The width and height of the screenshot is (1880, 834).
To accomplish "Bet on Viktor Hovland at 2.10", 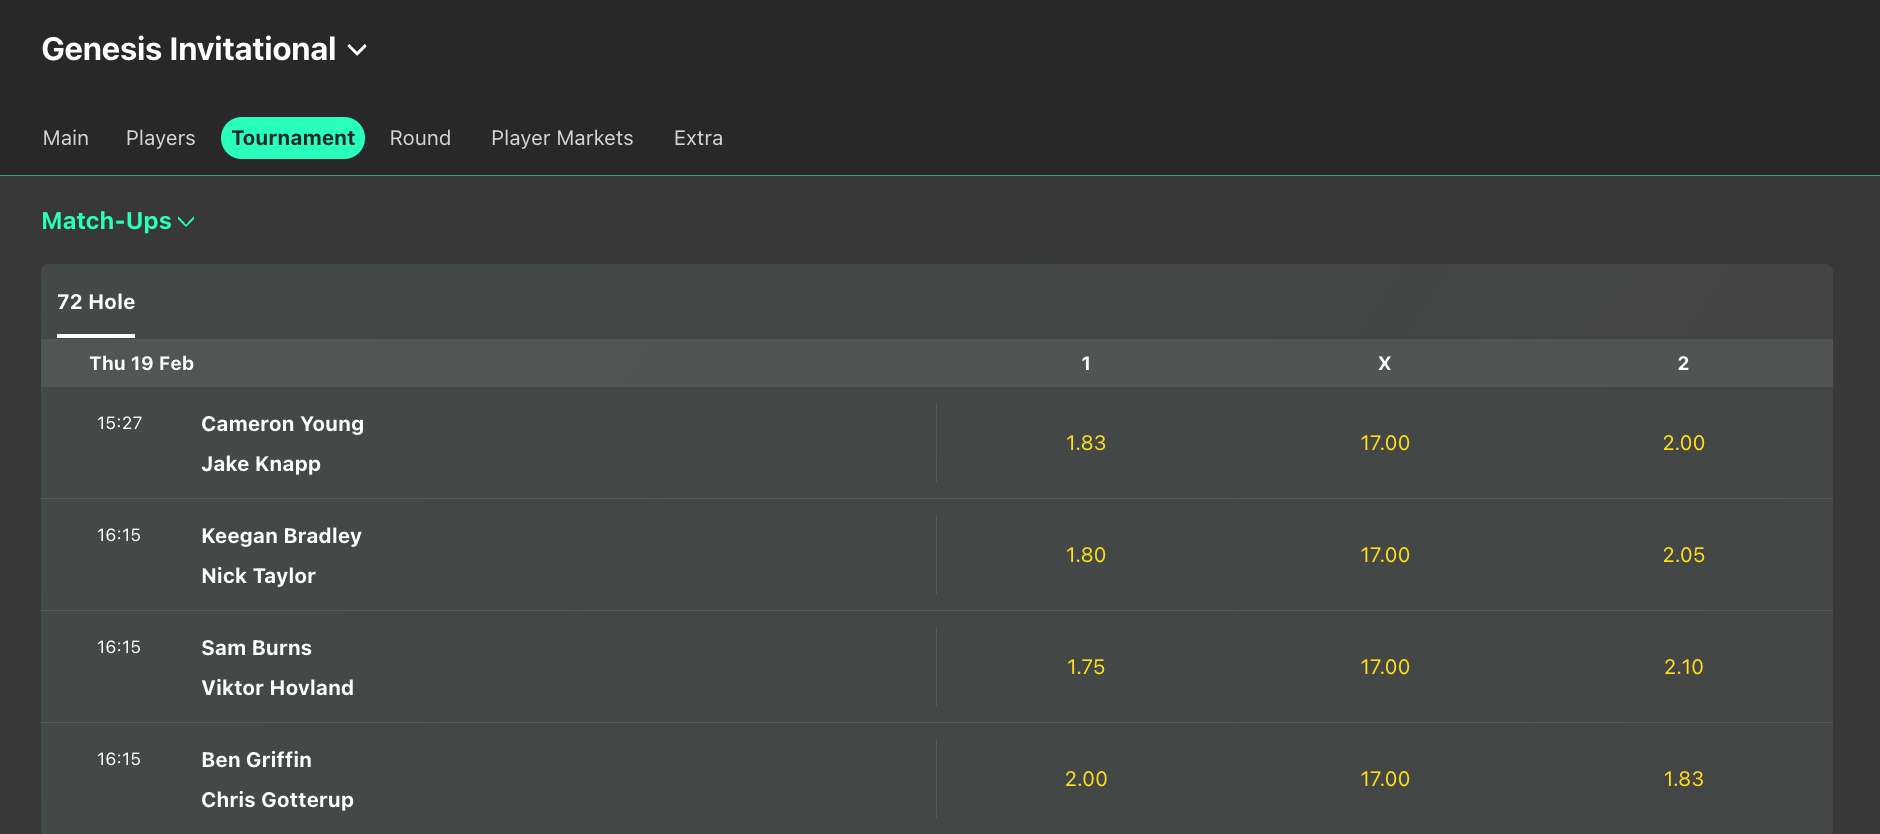I will point(1683,667).
